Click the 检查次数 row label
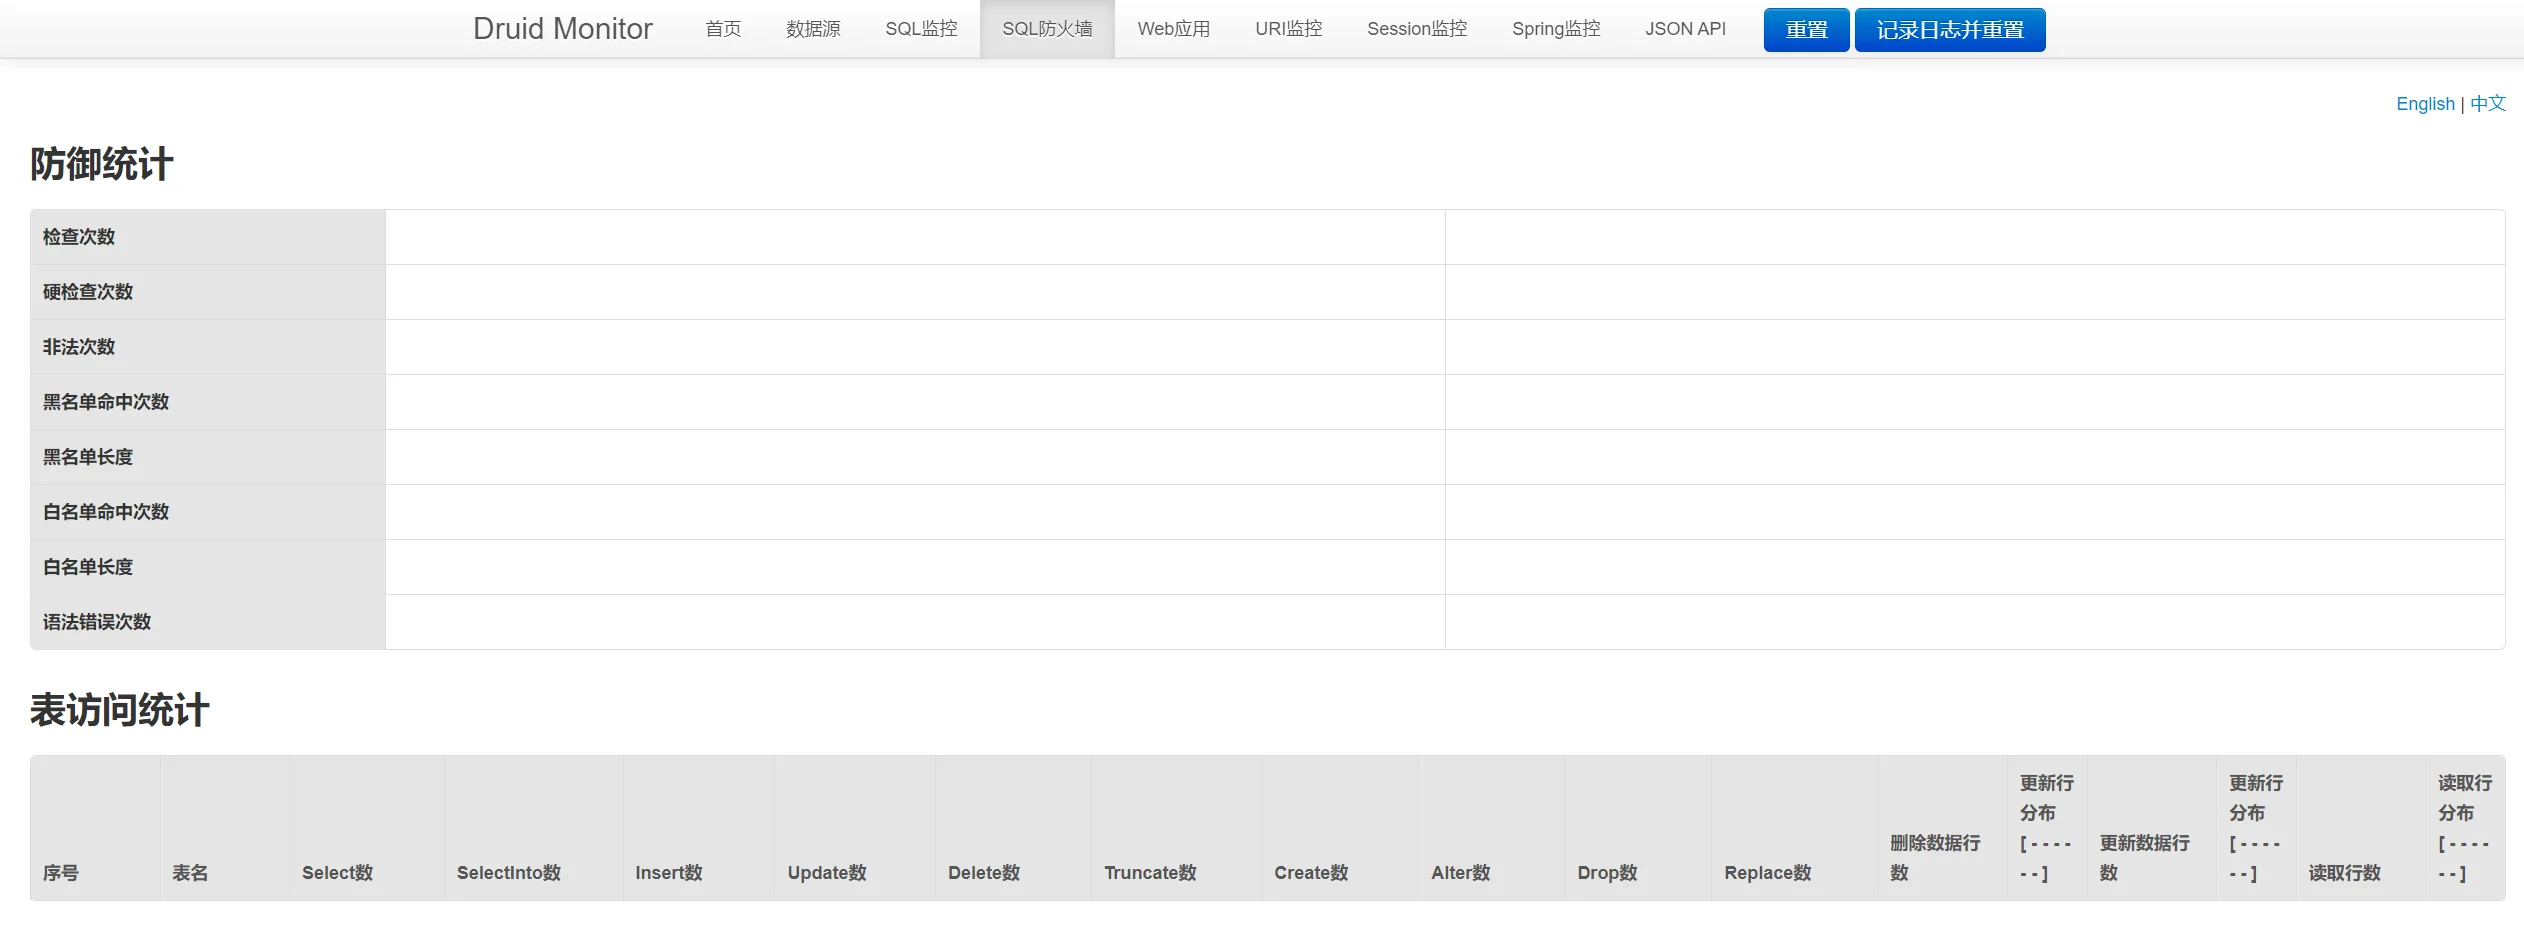Image resolution: width=2524 pixels, height=932 pixels. pos(79,237)
